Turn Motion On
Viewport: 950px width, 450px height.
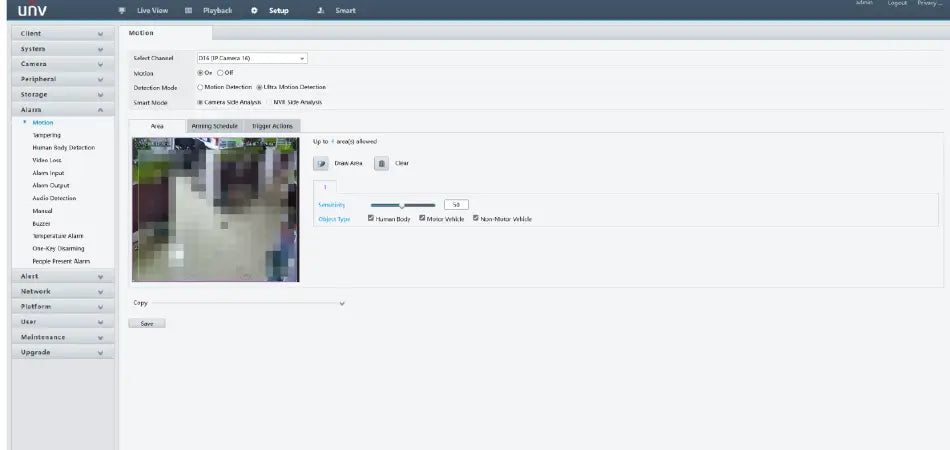tap(200, 73)
